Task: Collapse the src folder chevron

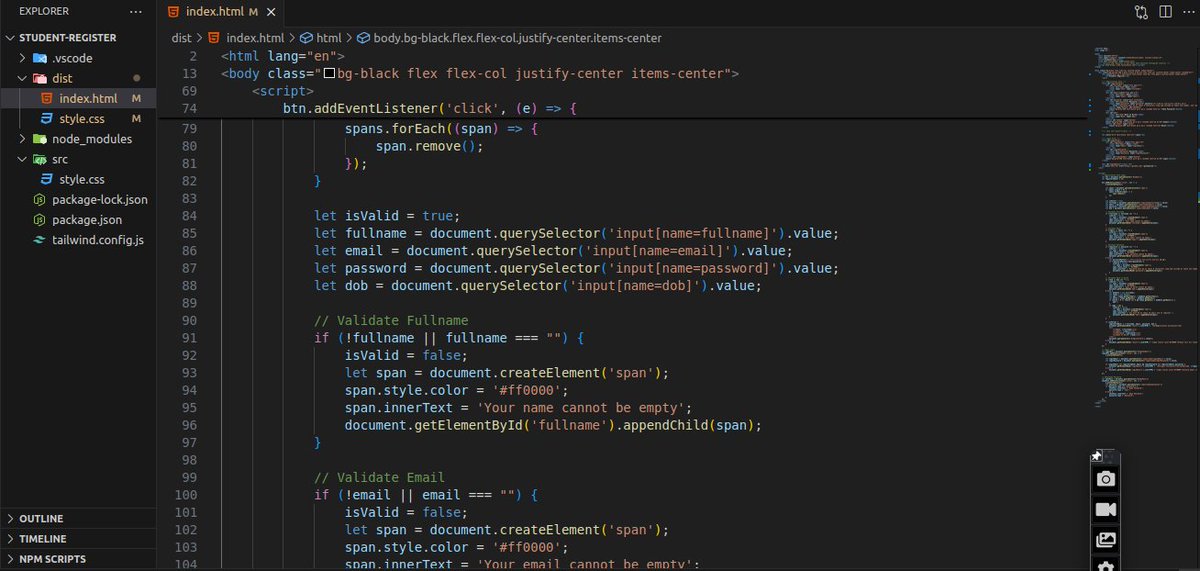Action: [x=22, y=159]
